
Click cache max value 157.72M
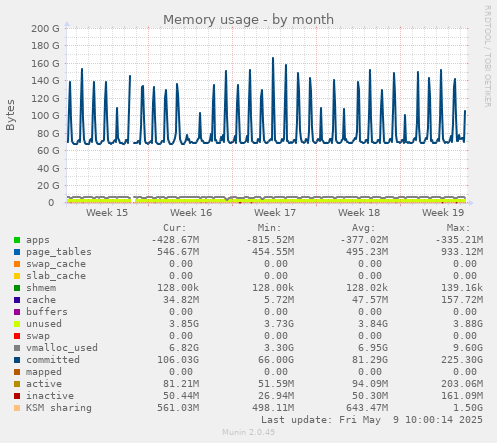tap(462, 300)
